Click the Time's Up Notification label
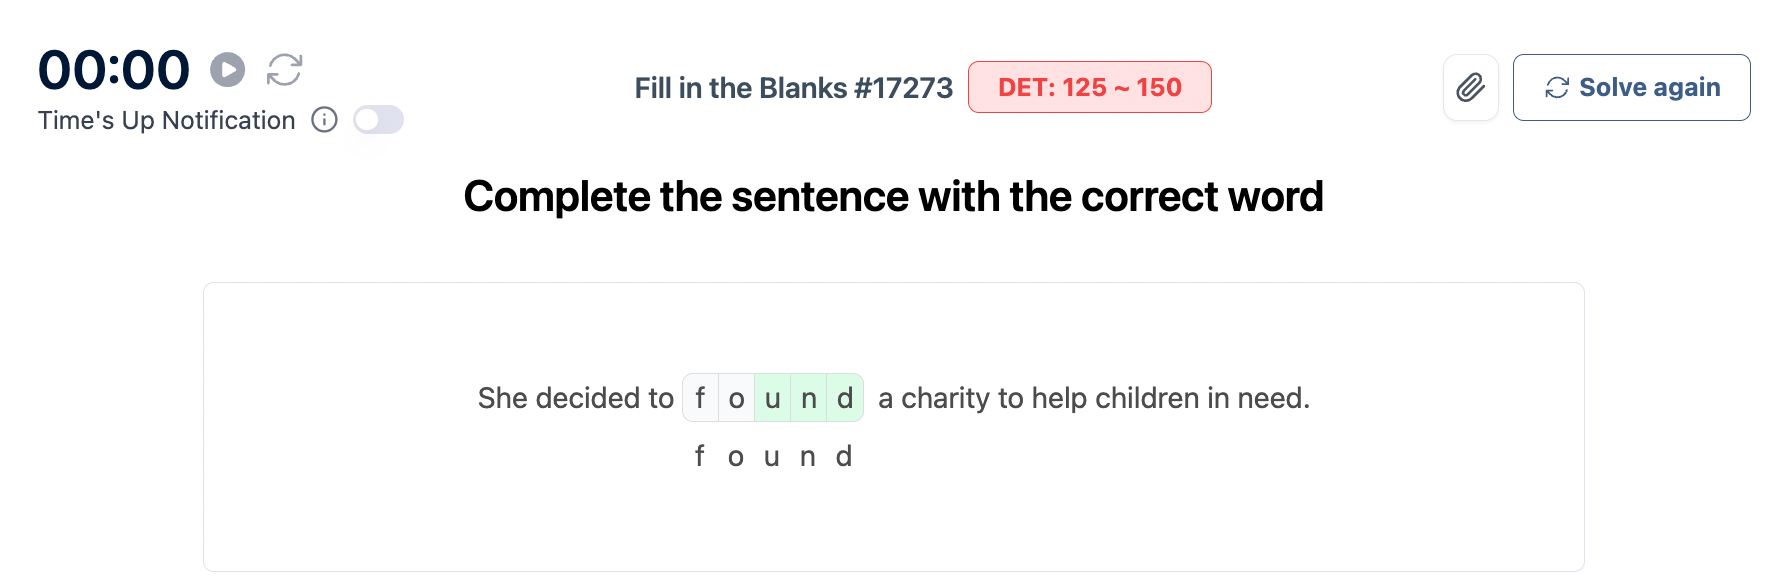 (x=166, y=120)
